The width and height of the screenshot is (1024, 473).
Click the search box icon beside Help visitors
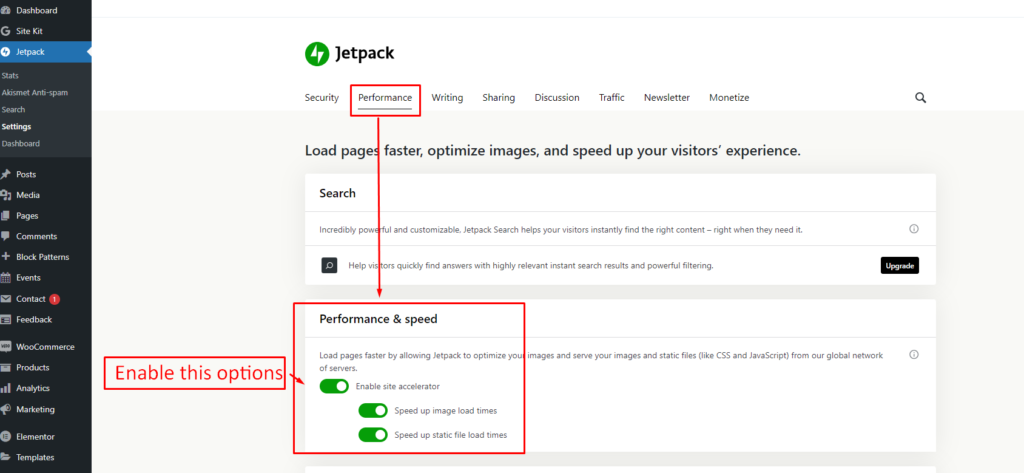[x=329, y=265]
